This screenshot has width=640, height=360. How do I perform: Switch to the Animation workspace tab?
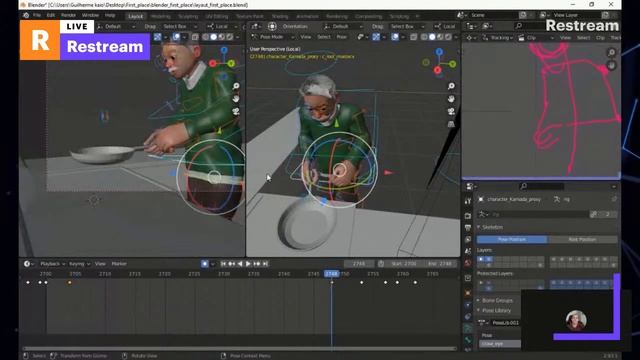tap(307, 16)
